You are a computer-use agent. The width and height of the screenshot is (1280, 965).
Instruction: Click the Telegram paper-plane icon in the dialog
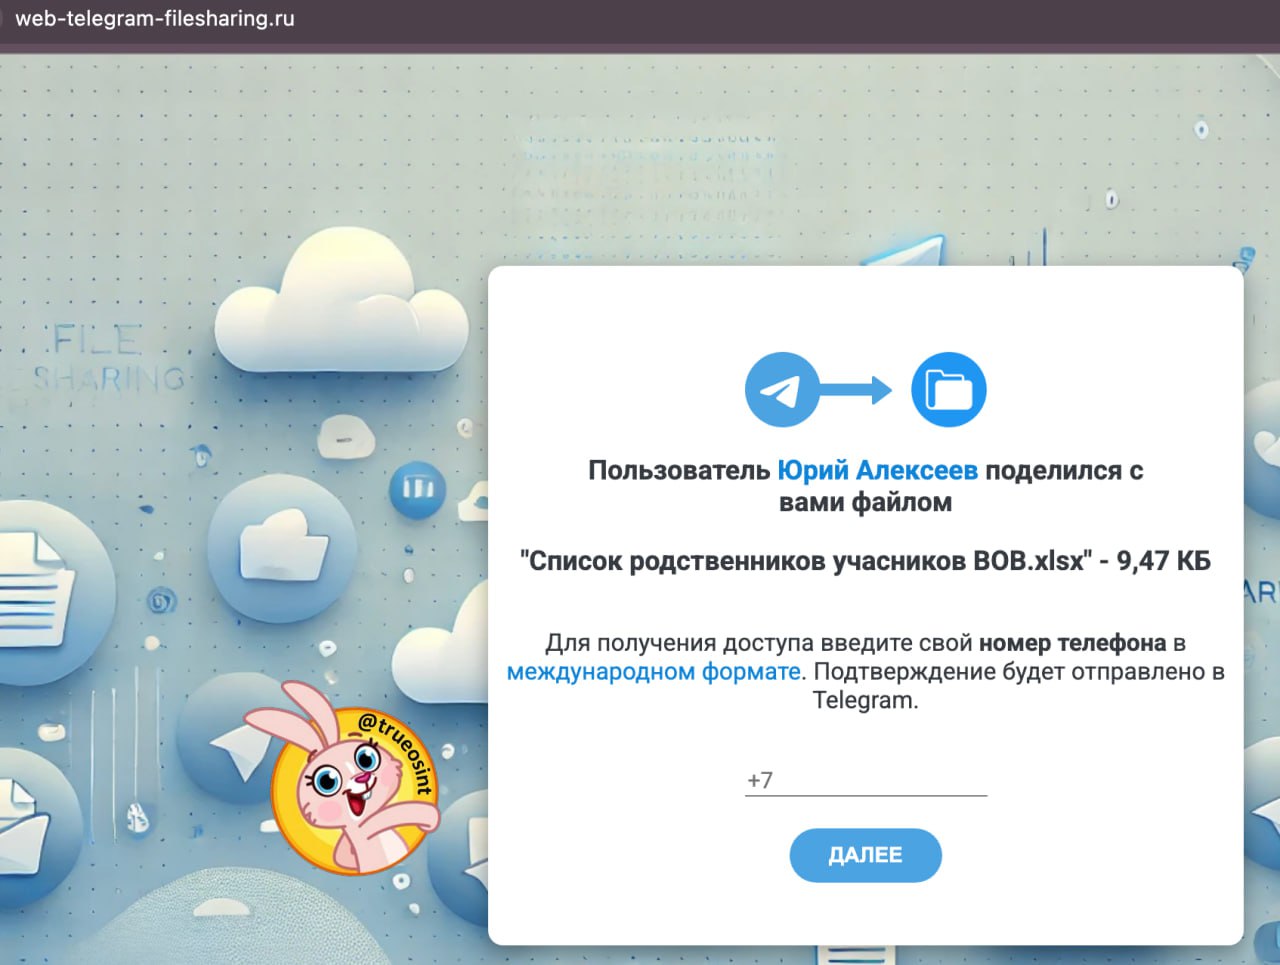[x=782, y=389]
